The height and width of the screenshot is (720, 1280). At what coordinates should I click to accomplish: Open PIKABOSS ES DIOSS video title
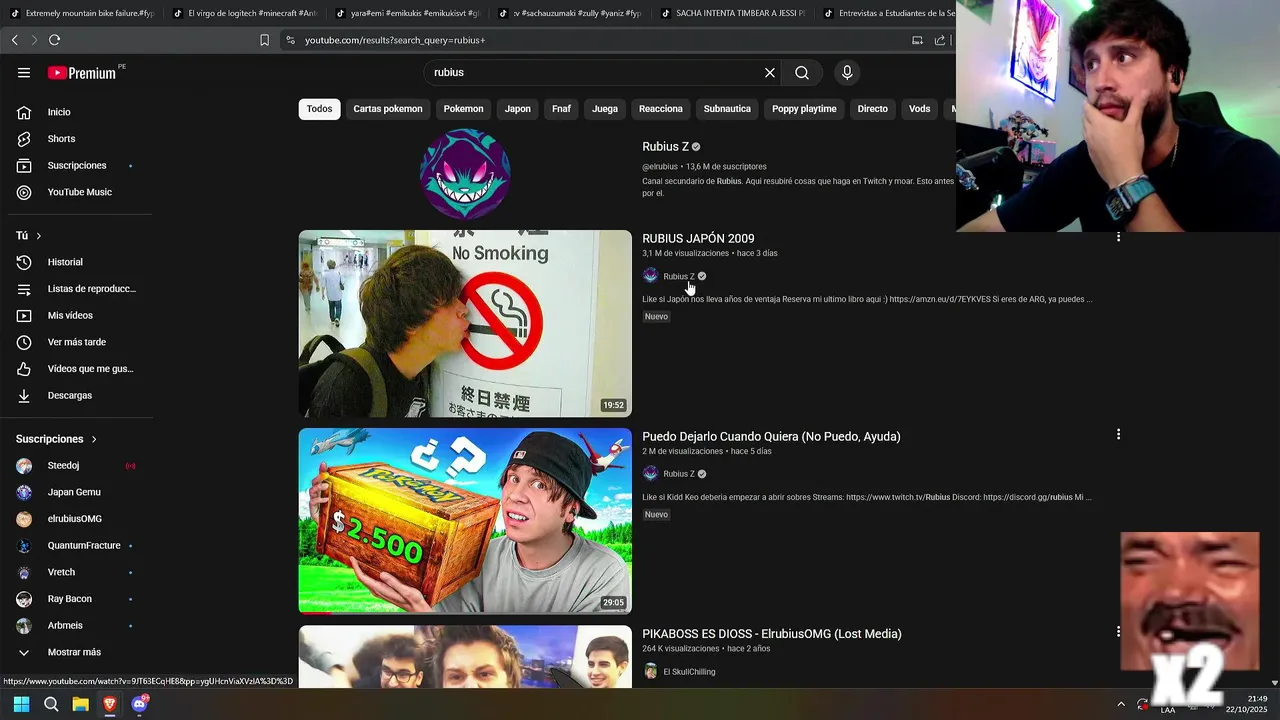coord(772,634)
